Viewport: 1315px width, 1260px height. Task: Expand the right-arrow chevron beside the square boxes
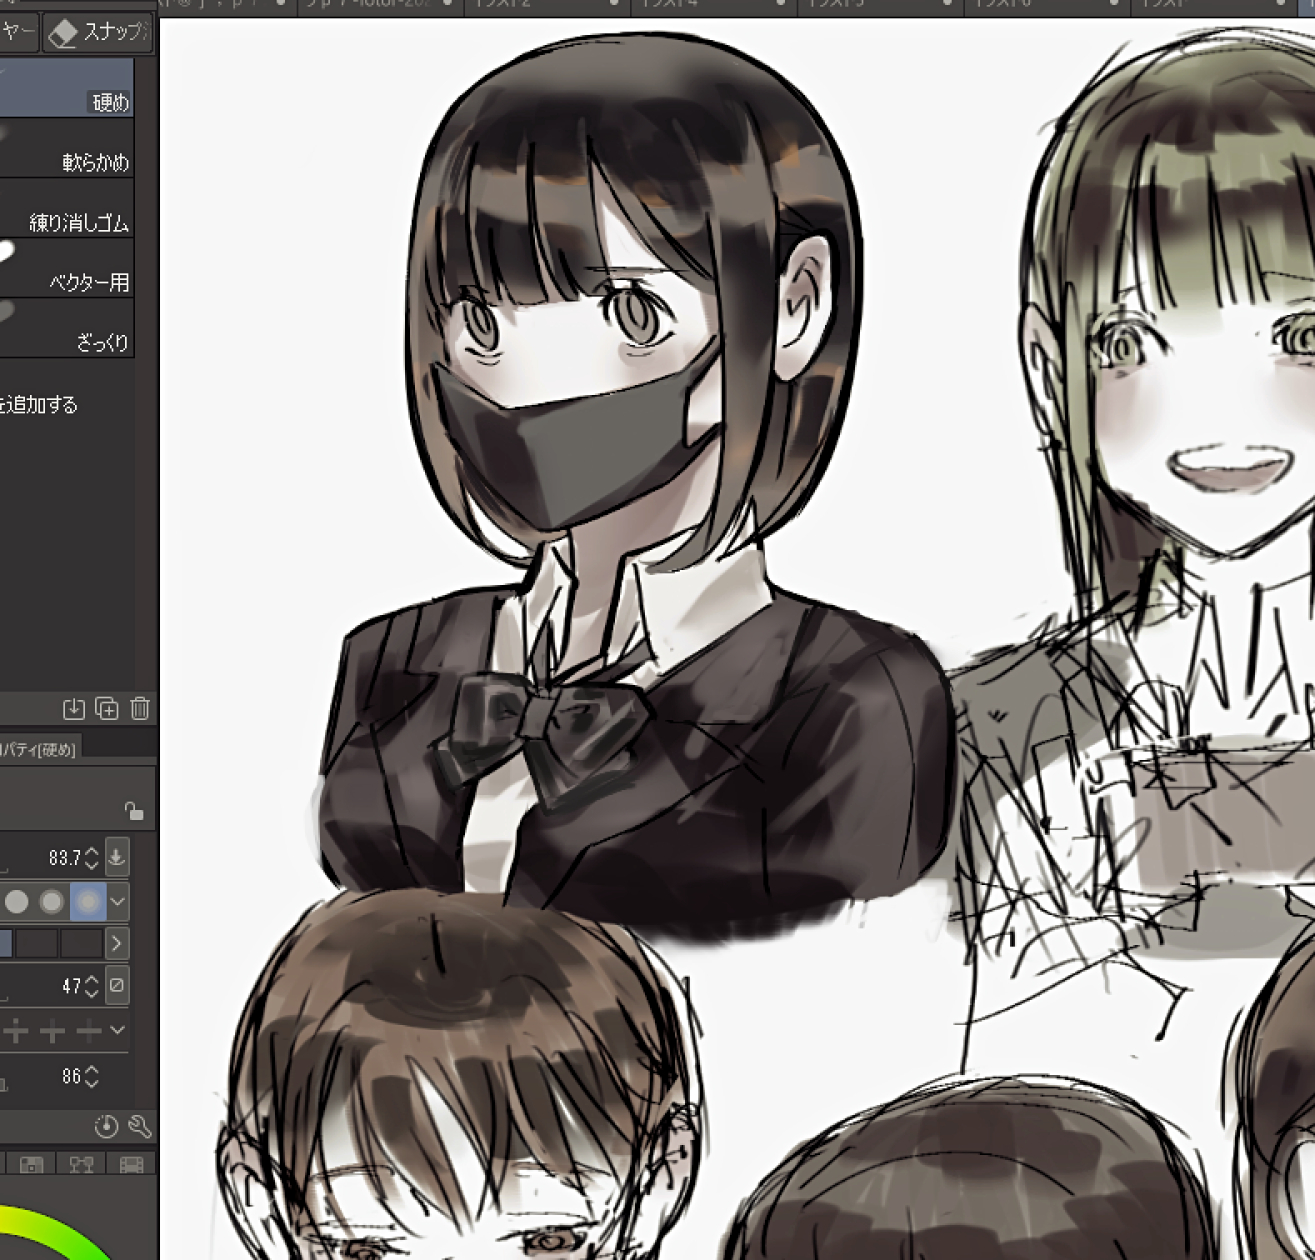pos(117,943)
